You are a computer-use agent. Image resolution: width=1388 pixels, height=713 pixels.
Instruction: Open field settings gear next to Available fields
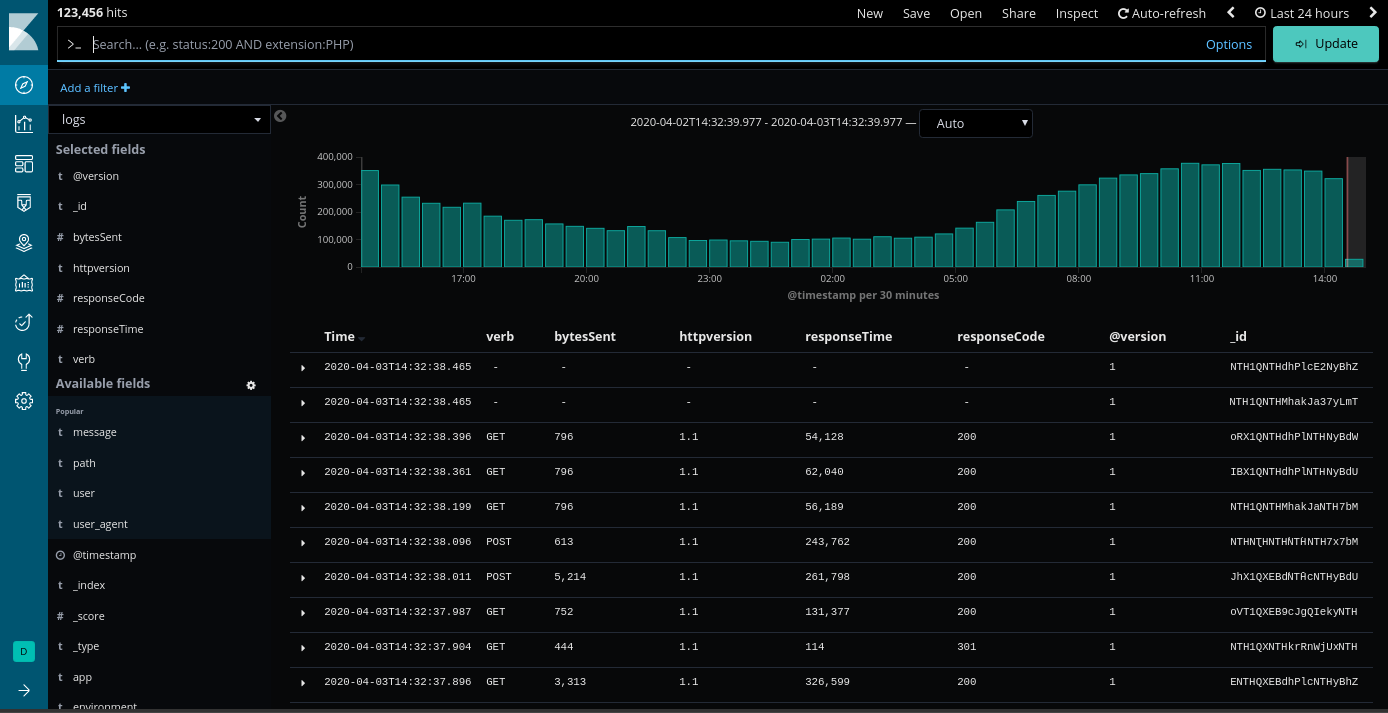coord(251,385)
